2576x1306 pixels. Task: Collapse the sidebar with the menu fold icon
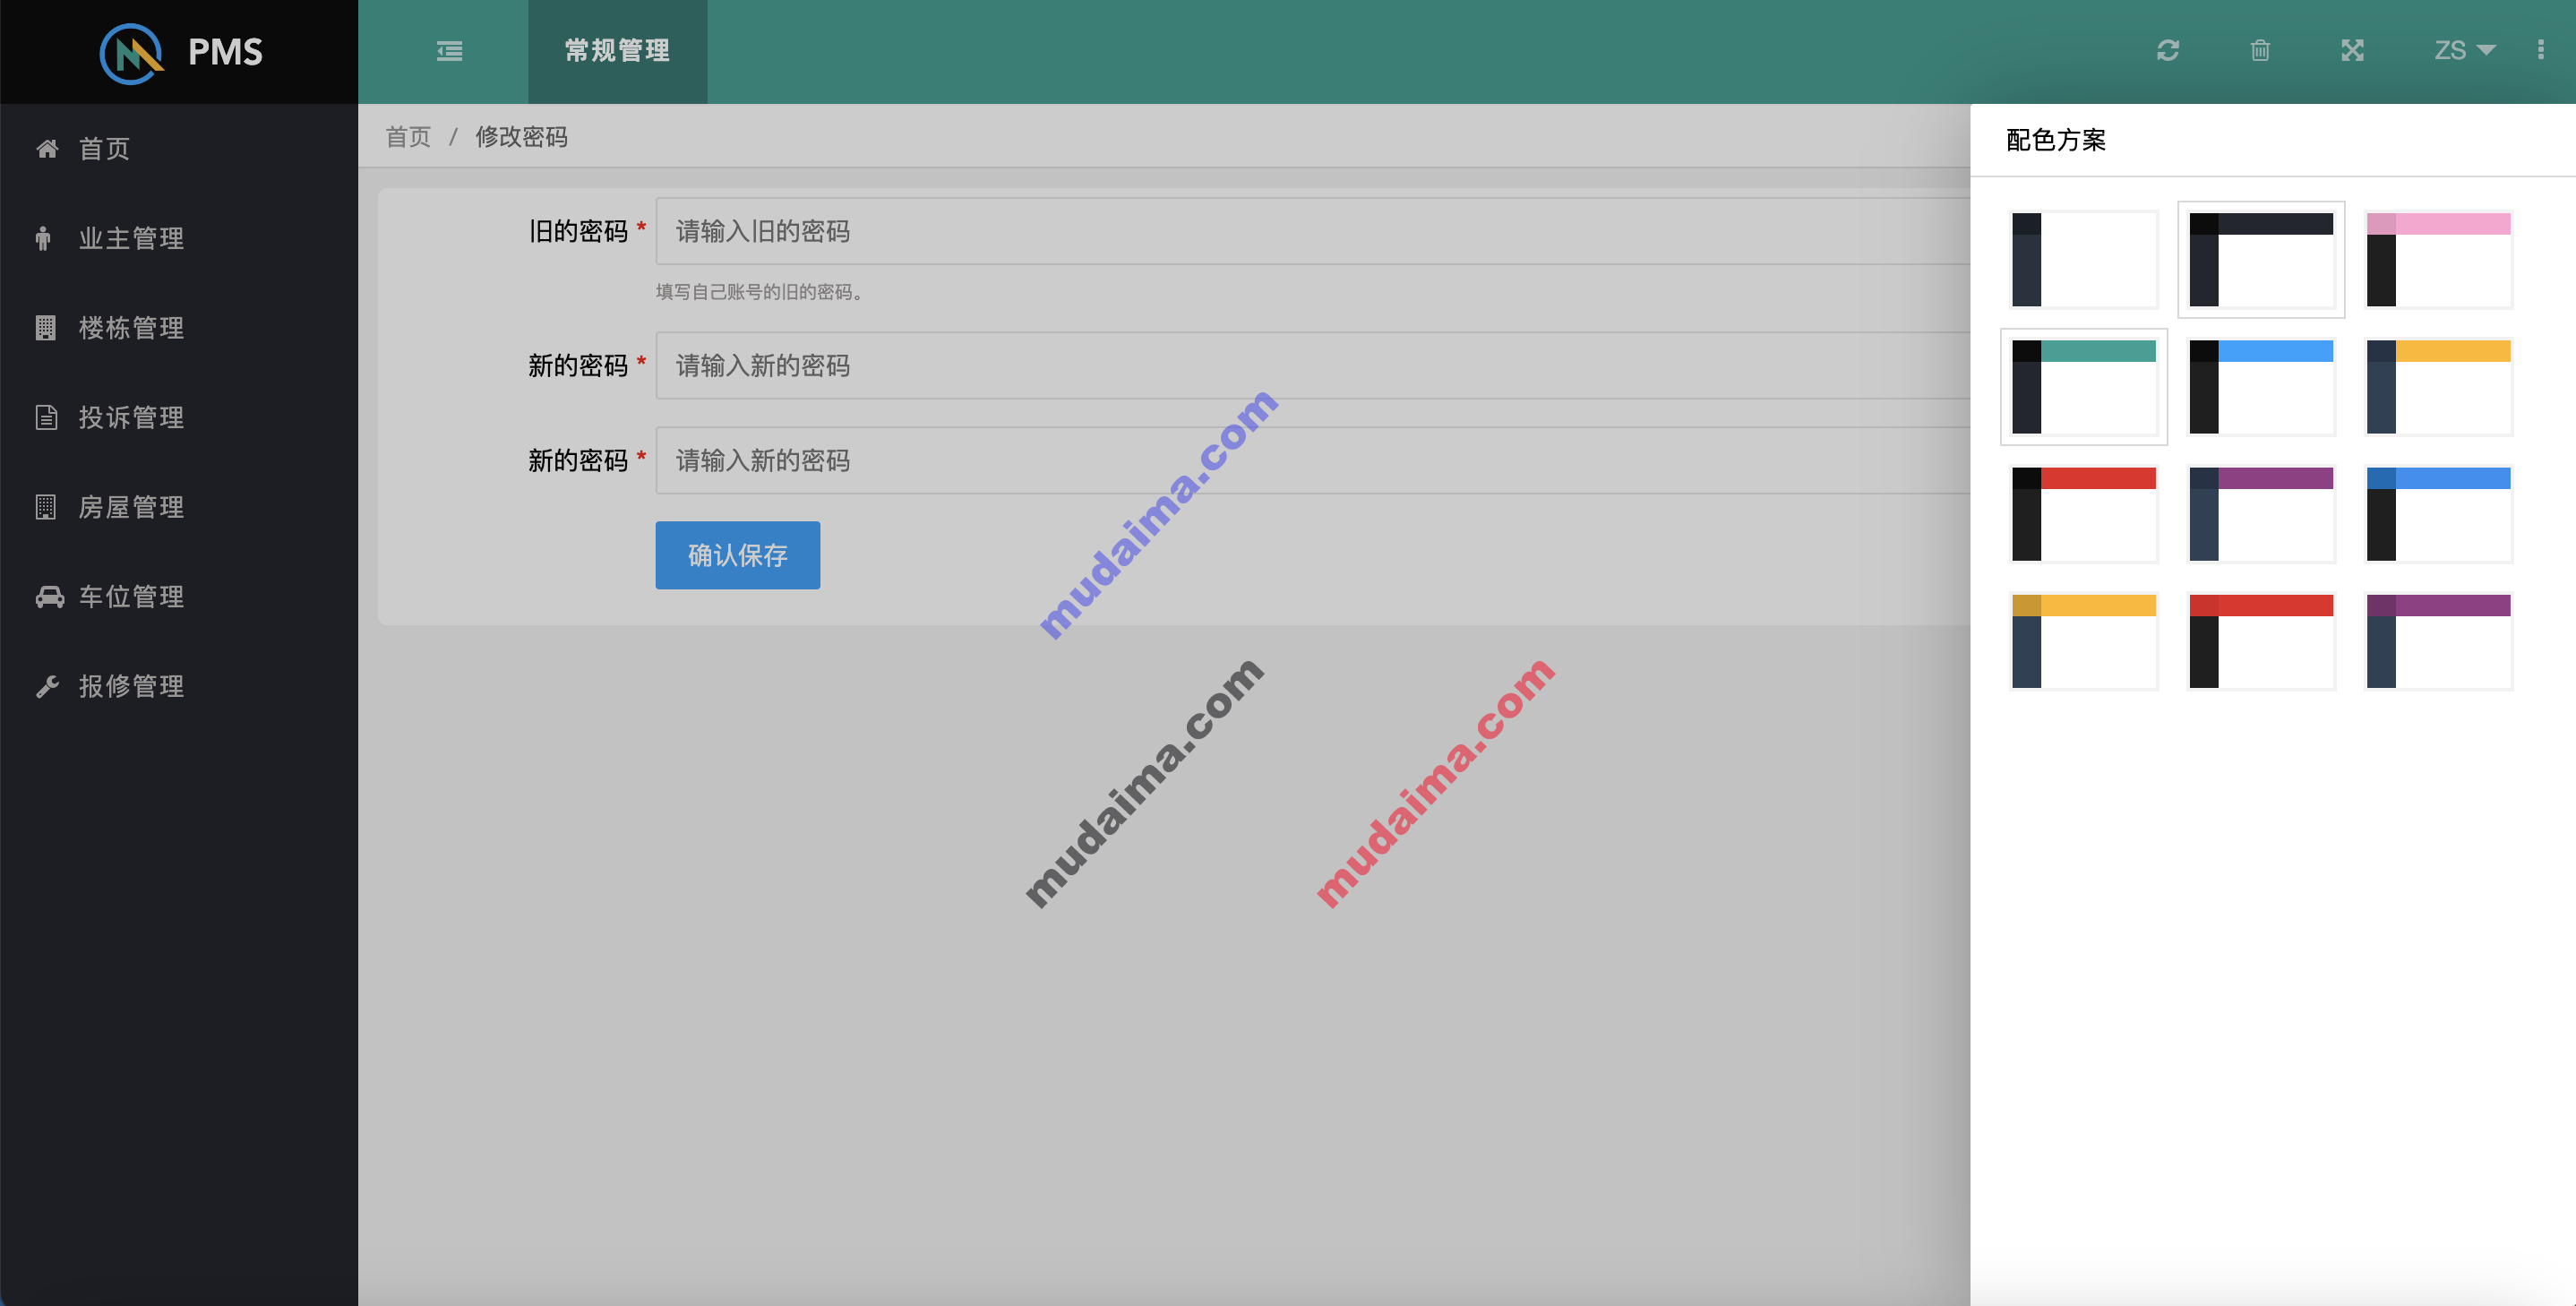click(x=449, y=51)
